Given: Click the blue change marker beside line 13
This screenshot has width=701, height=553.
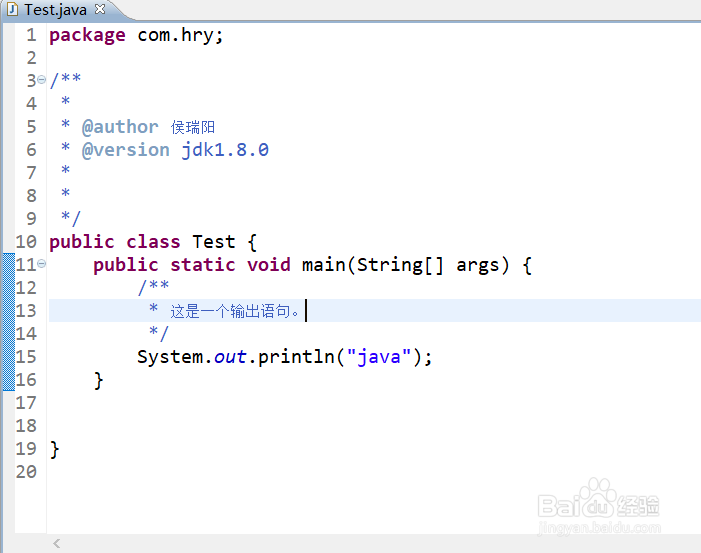Looking at the screenshot, I should pyautogui.click(x=9, y=311).
